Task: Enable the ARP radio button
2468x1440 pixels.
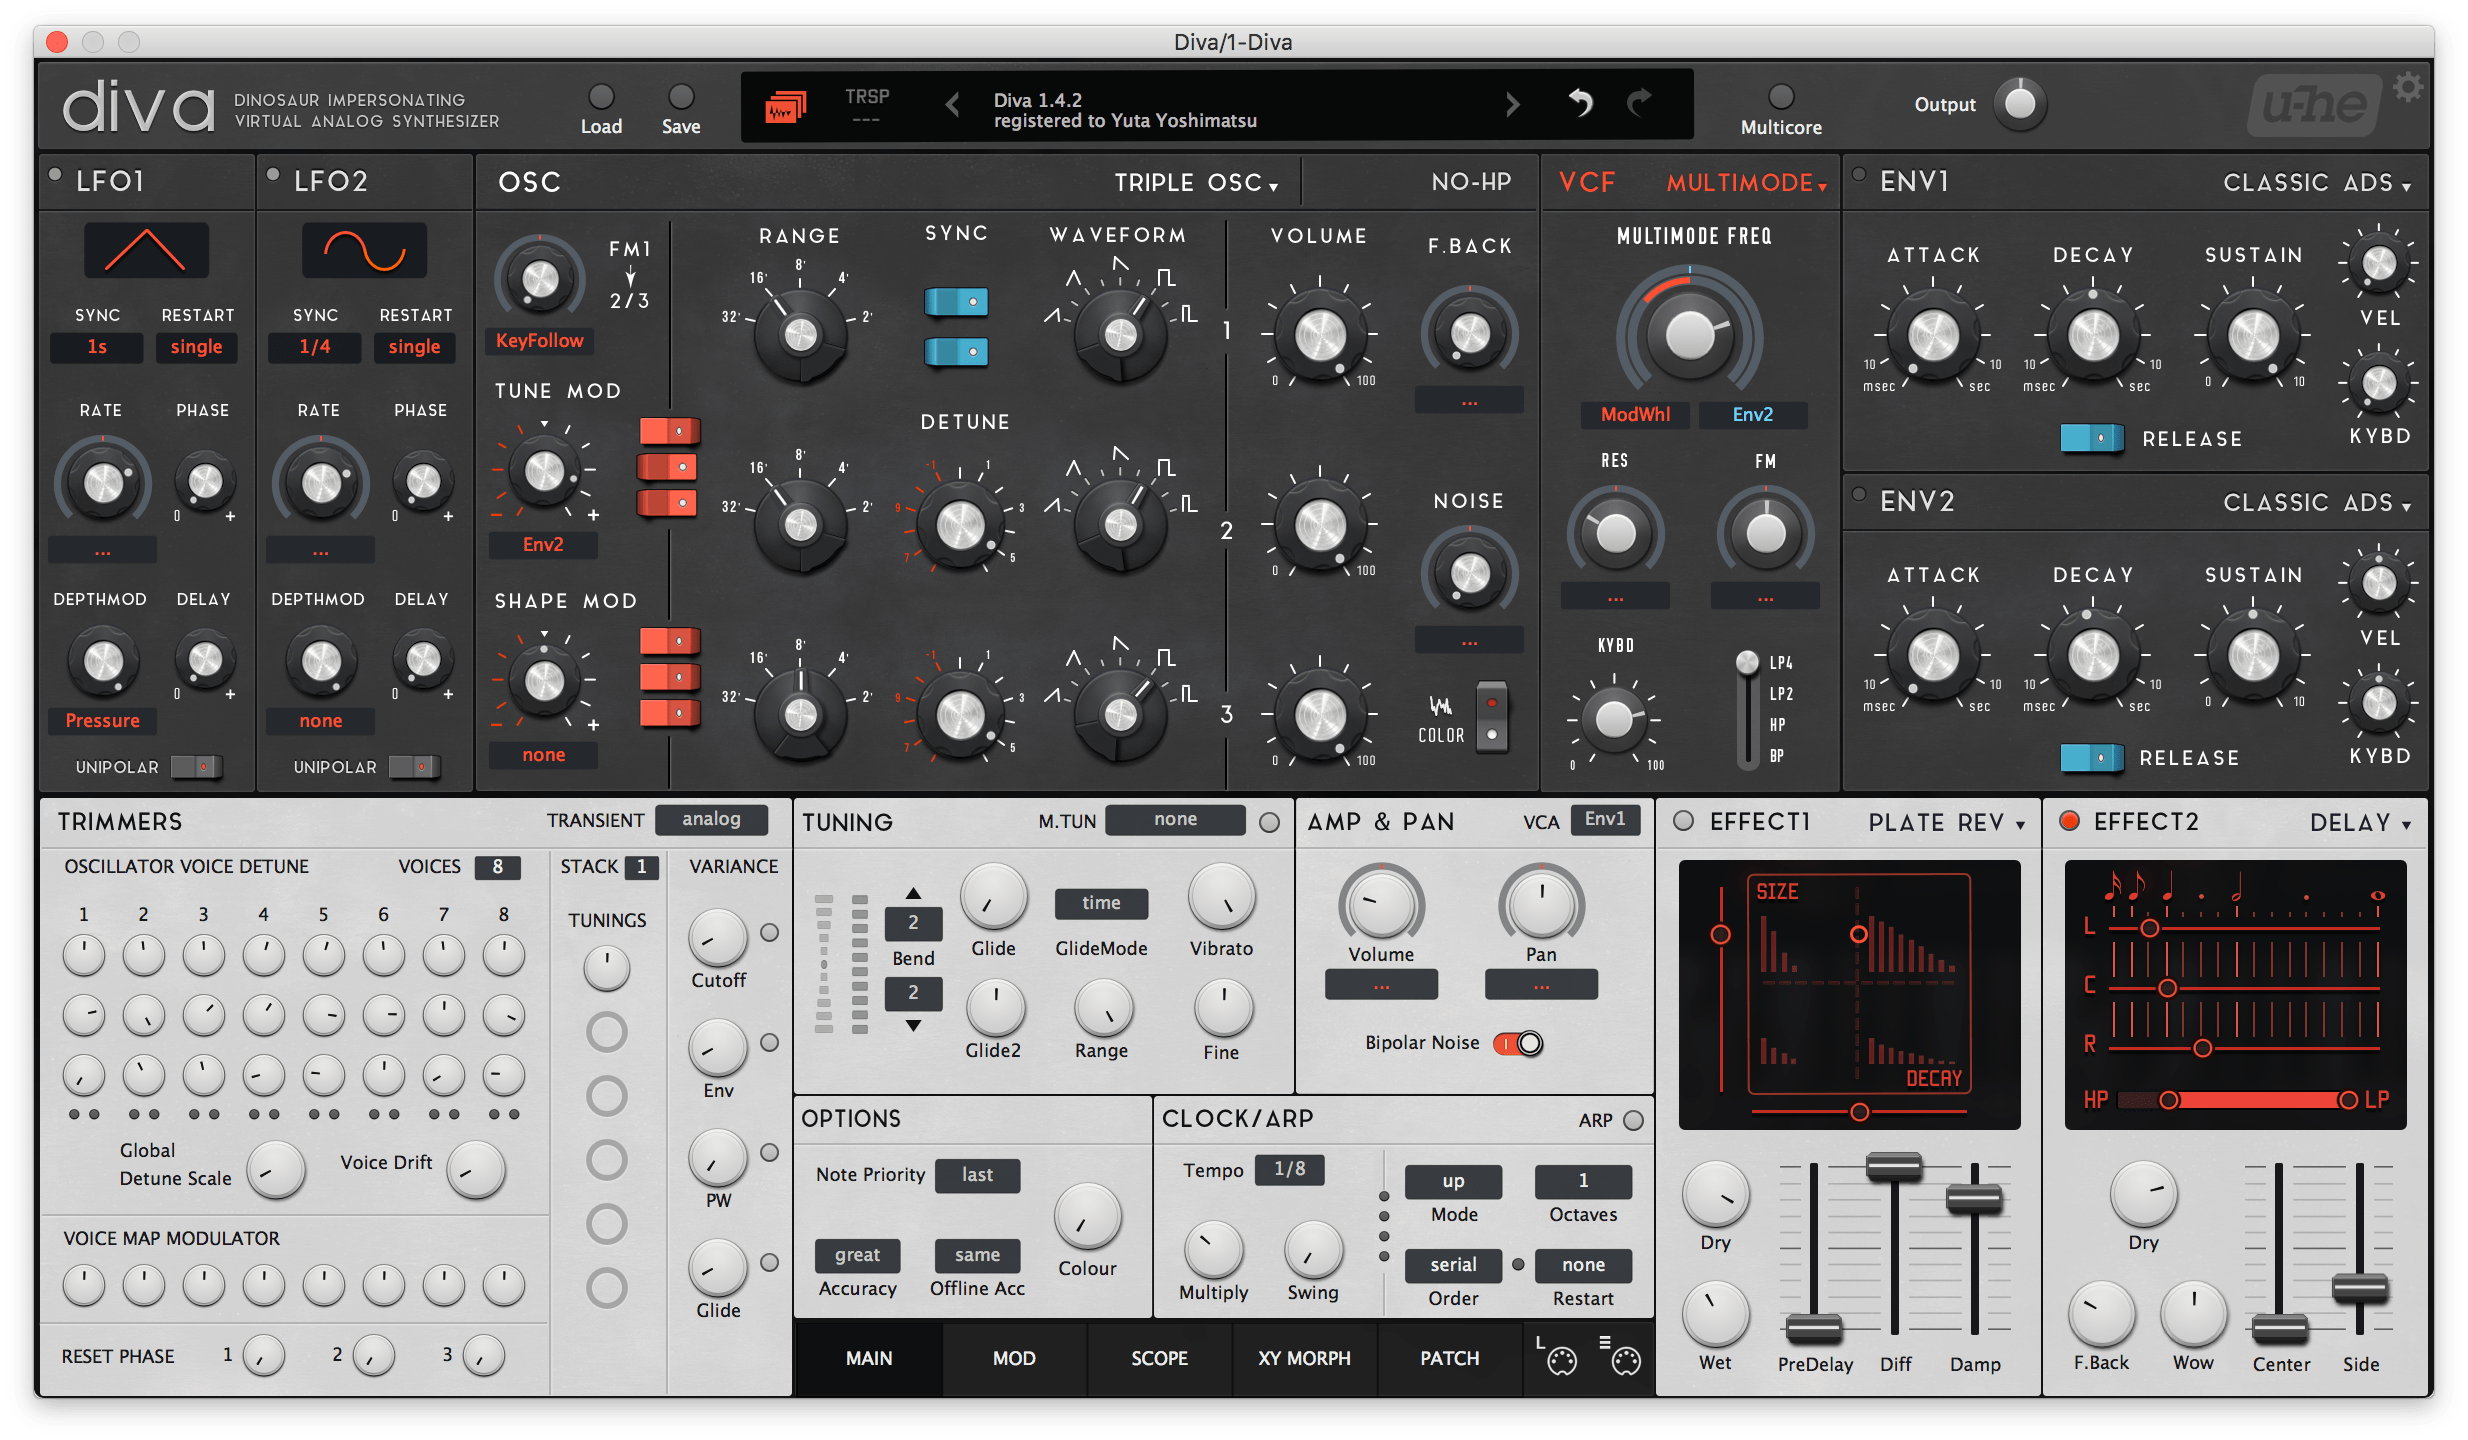Action: pos(1633,1120)
